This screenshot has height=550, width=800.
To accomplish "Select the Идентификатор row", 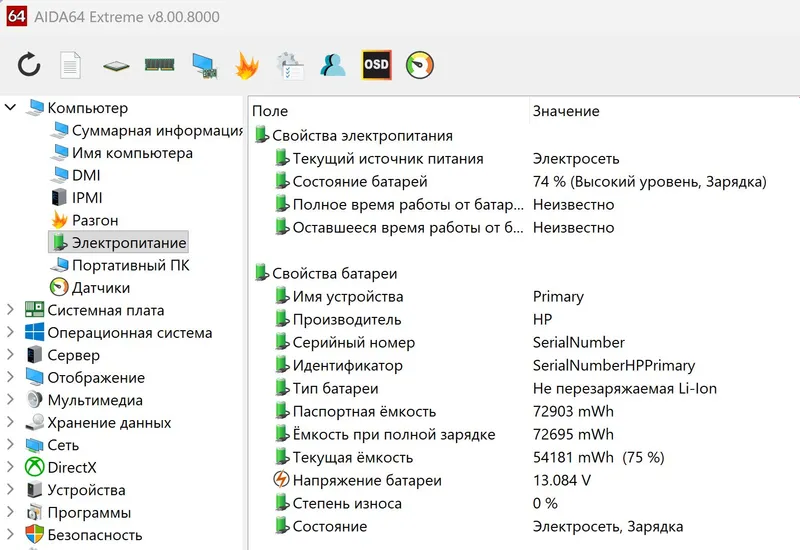I will (524, 365).
